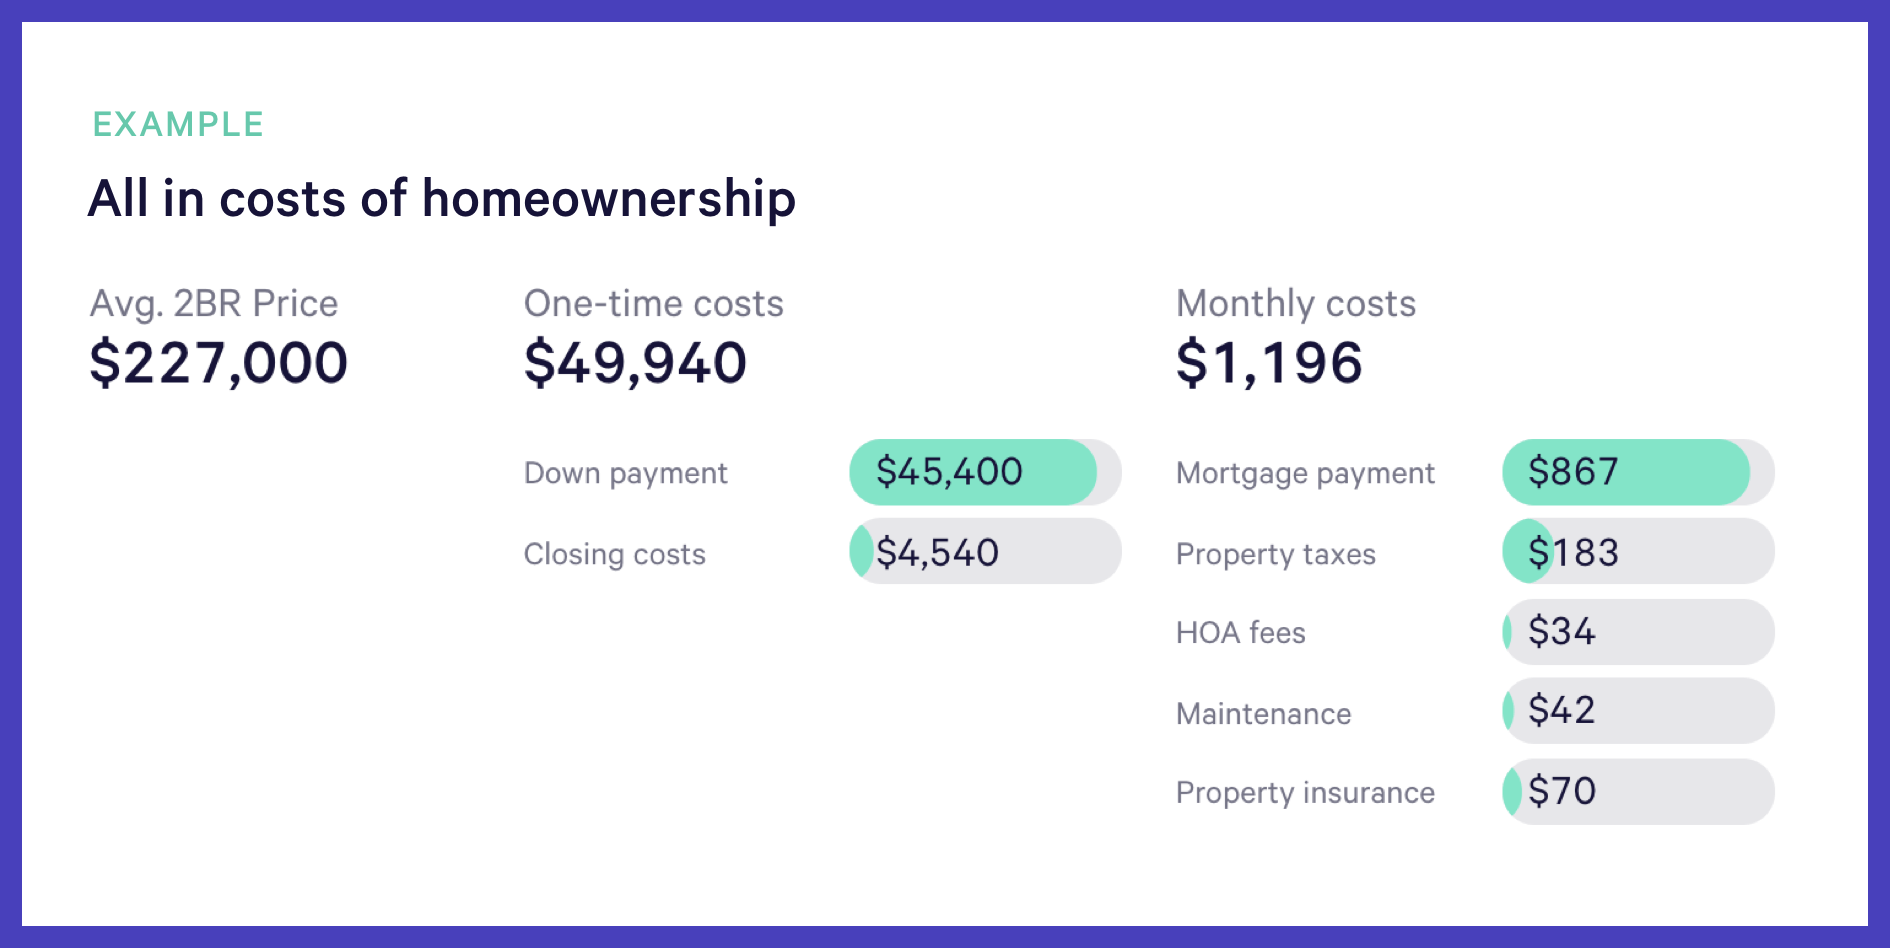
Task: Click the $183 property taxes bar
Action: (1637, 552)
